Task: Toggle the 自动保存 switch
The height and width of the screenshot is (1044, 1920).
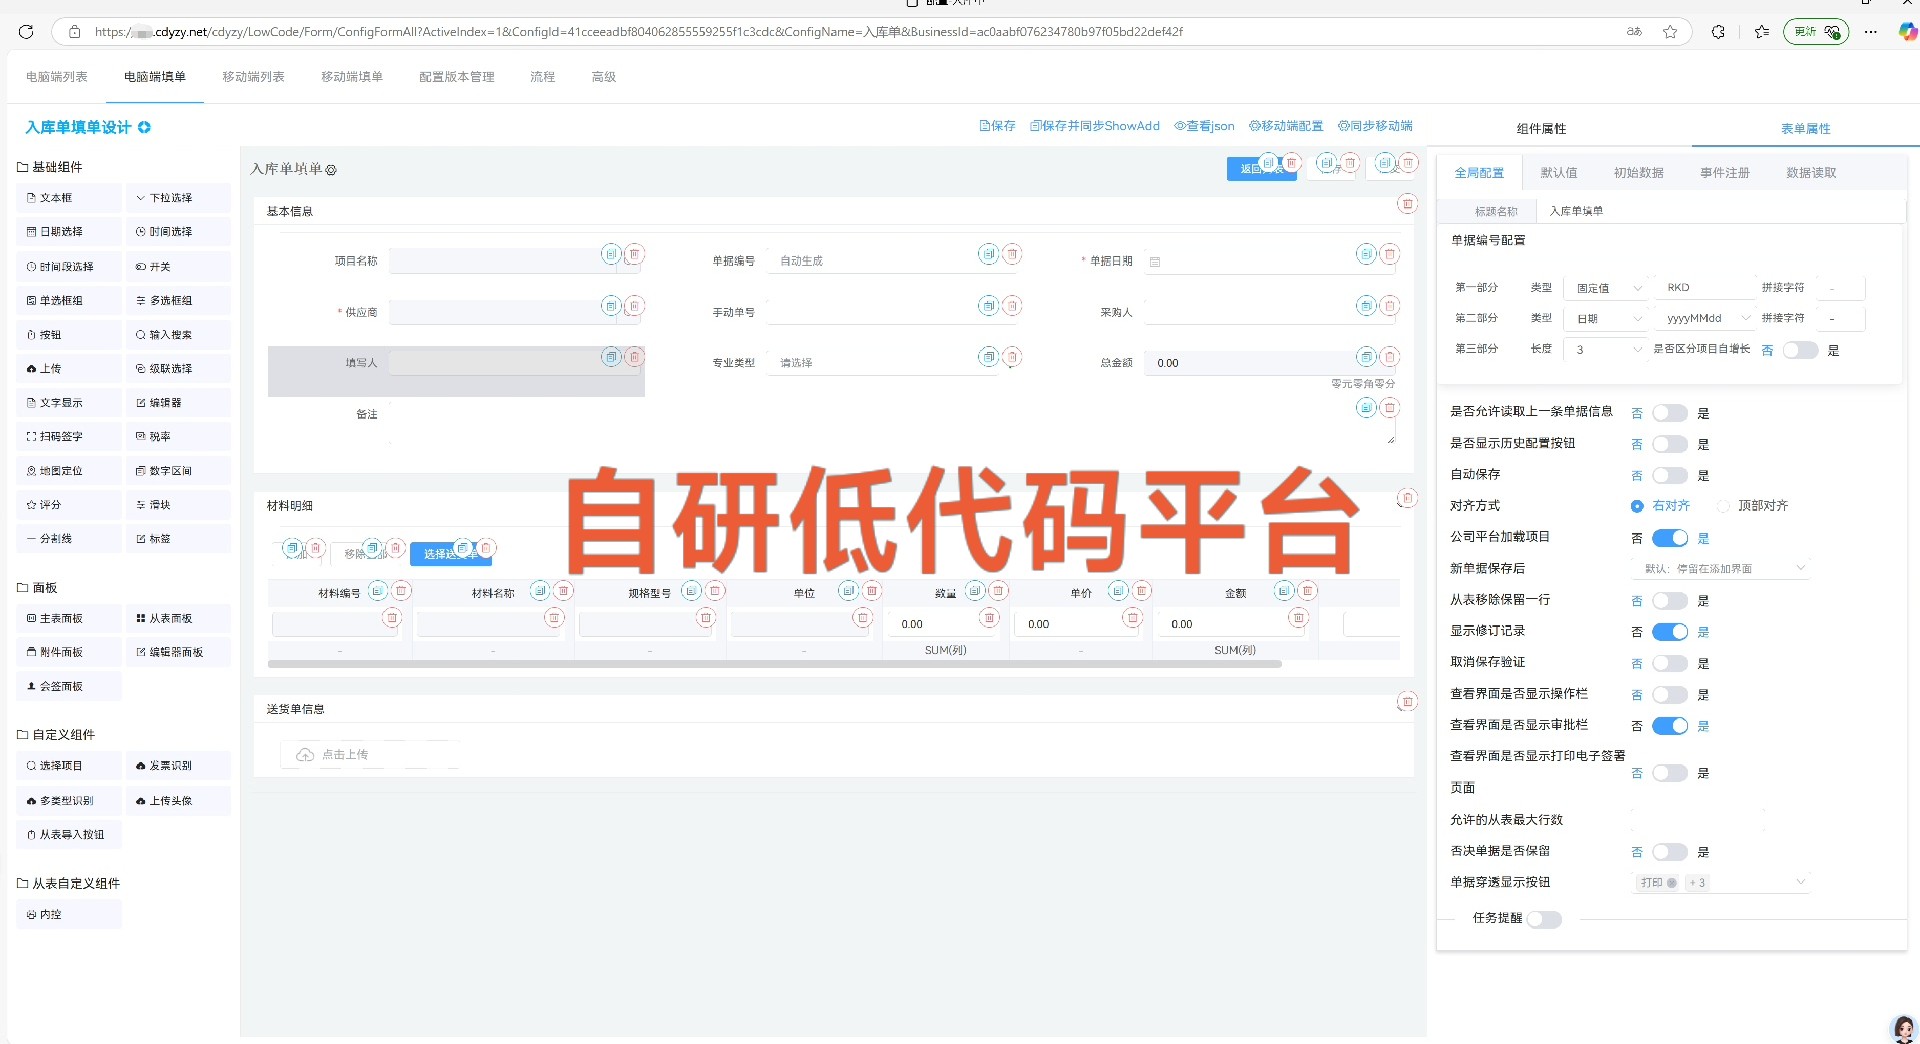Action: [1669, 476]
